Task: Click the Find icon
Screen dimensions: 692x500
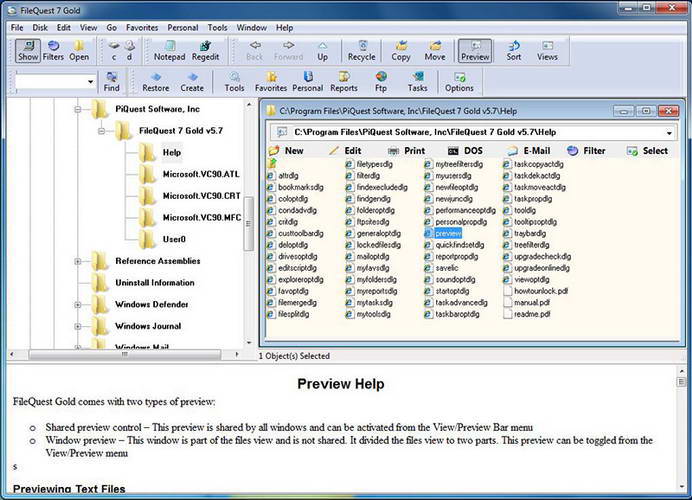Action: pos(112,82)
